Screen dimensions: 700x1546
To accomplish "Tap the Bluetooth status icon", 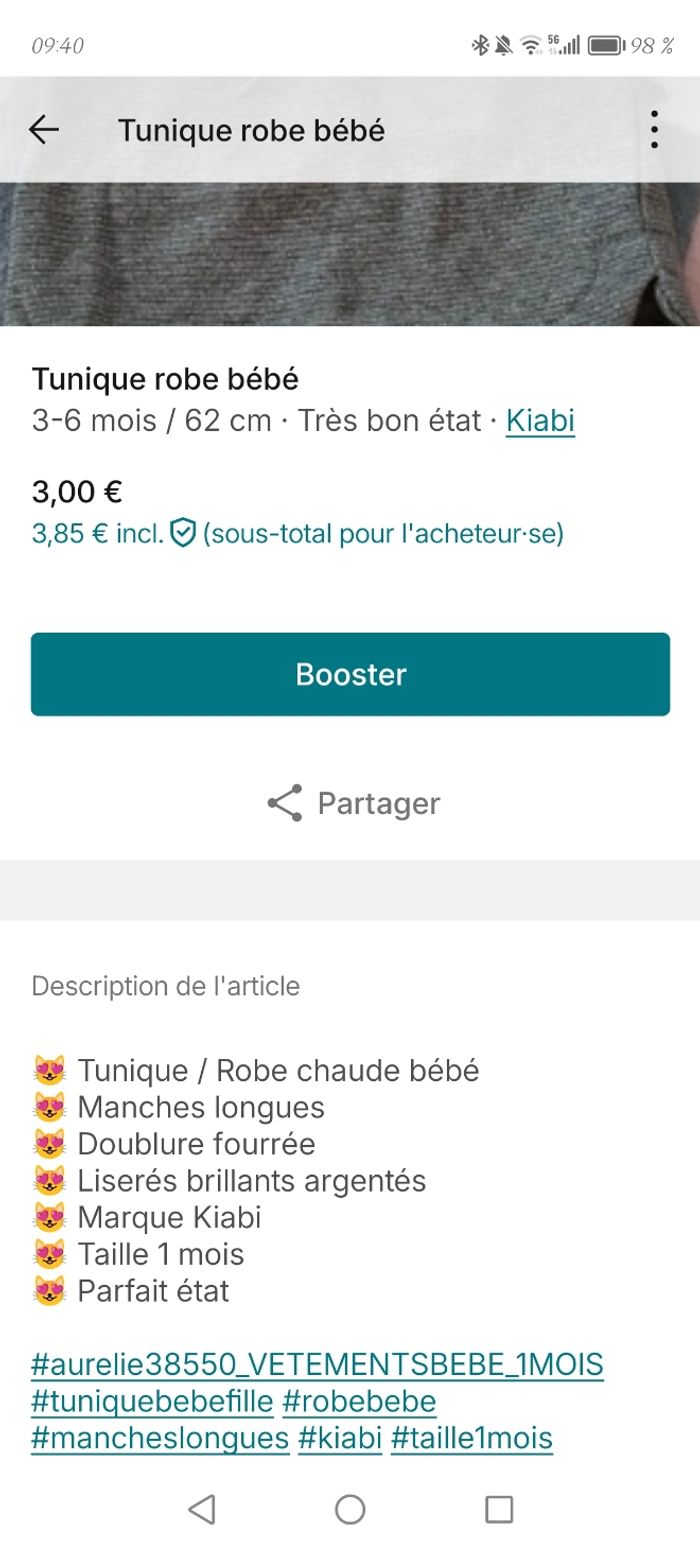I will point(480,45).
